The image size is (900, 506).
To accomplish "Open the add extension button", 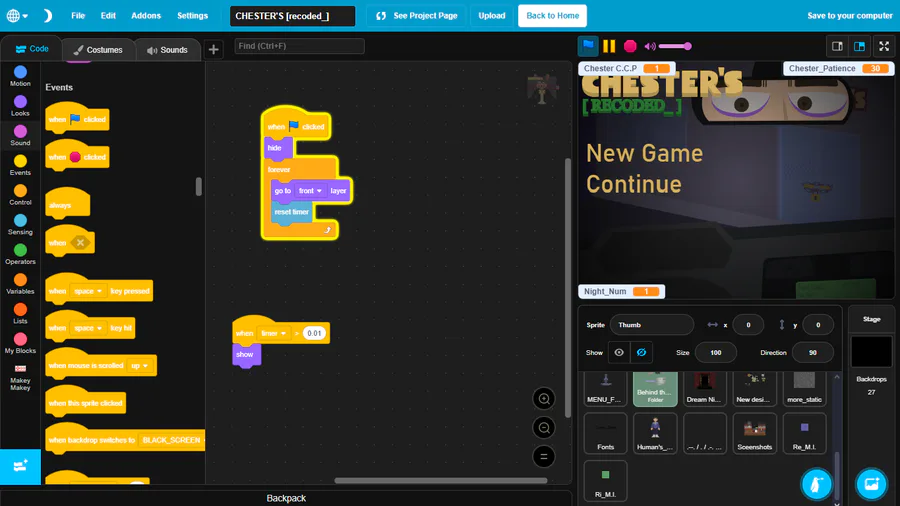I will pyautogui.click(x=20, y=466).
